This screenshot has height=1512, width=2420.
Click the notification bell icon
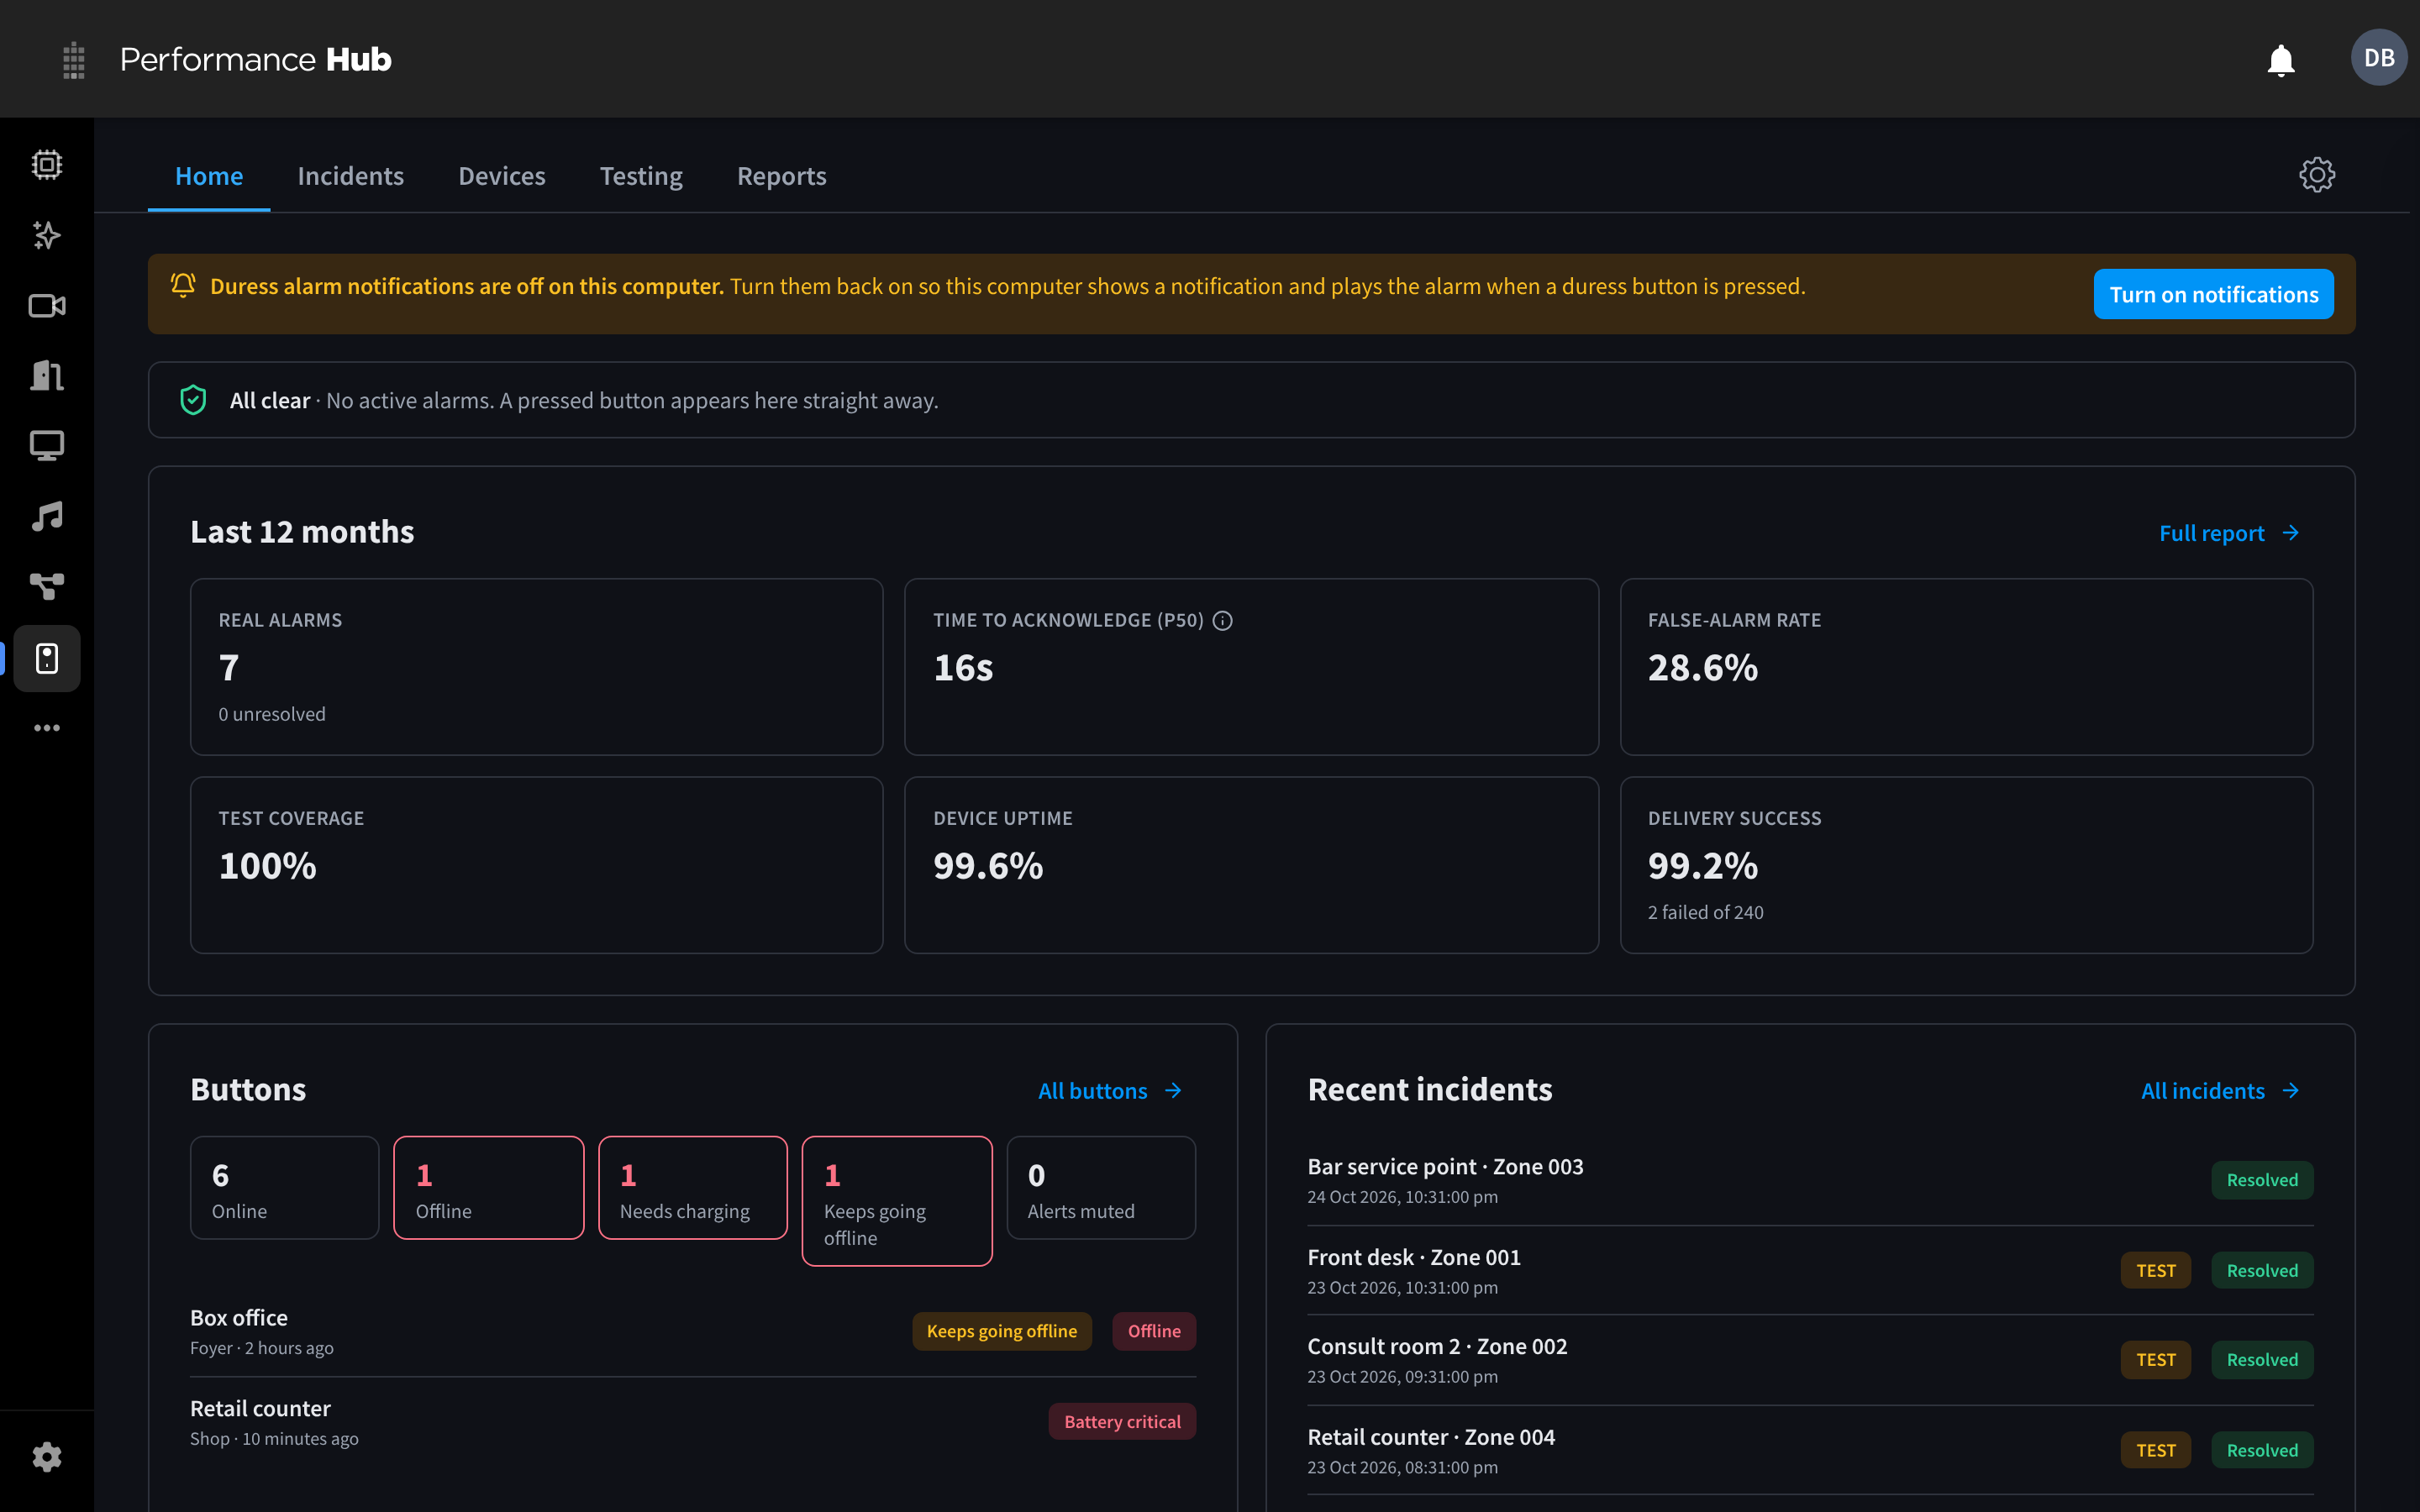[2280, 60]
